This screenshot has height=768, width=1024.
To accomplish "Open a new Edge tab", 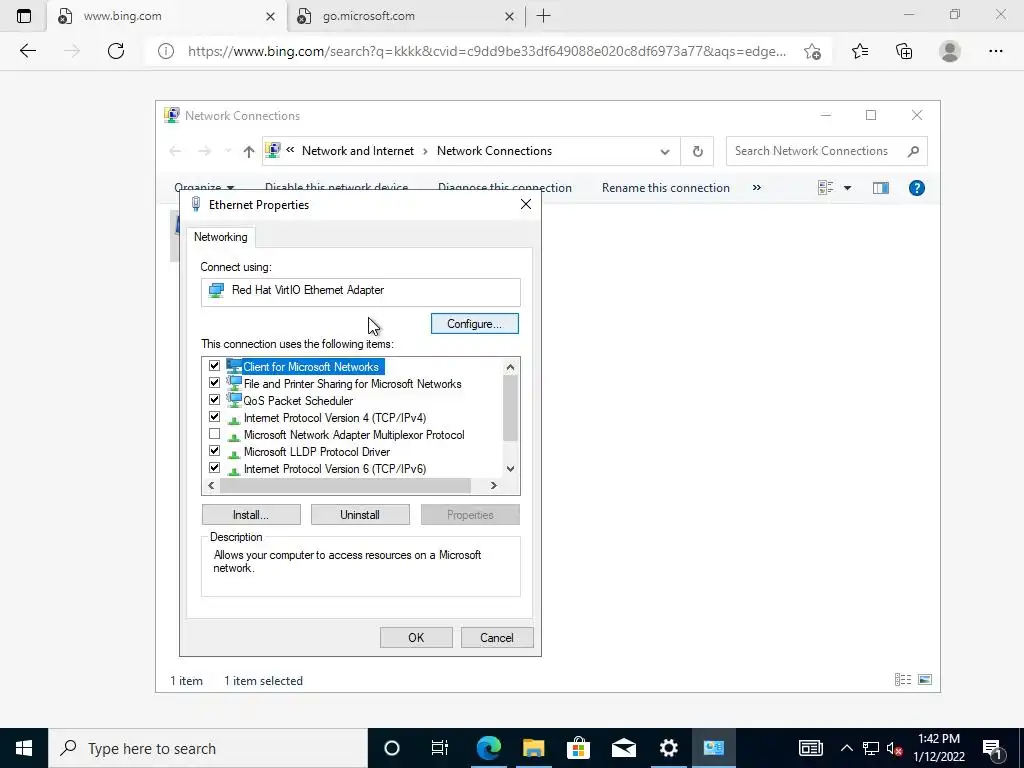I will click(x=543, y=16).
